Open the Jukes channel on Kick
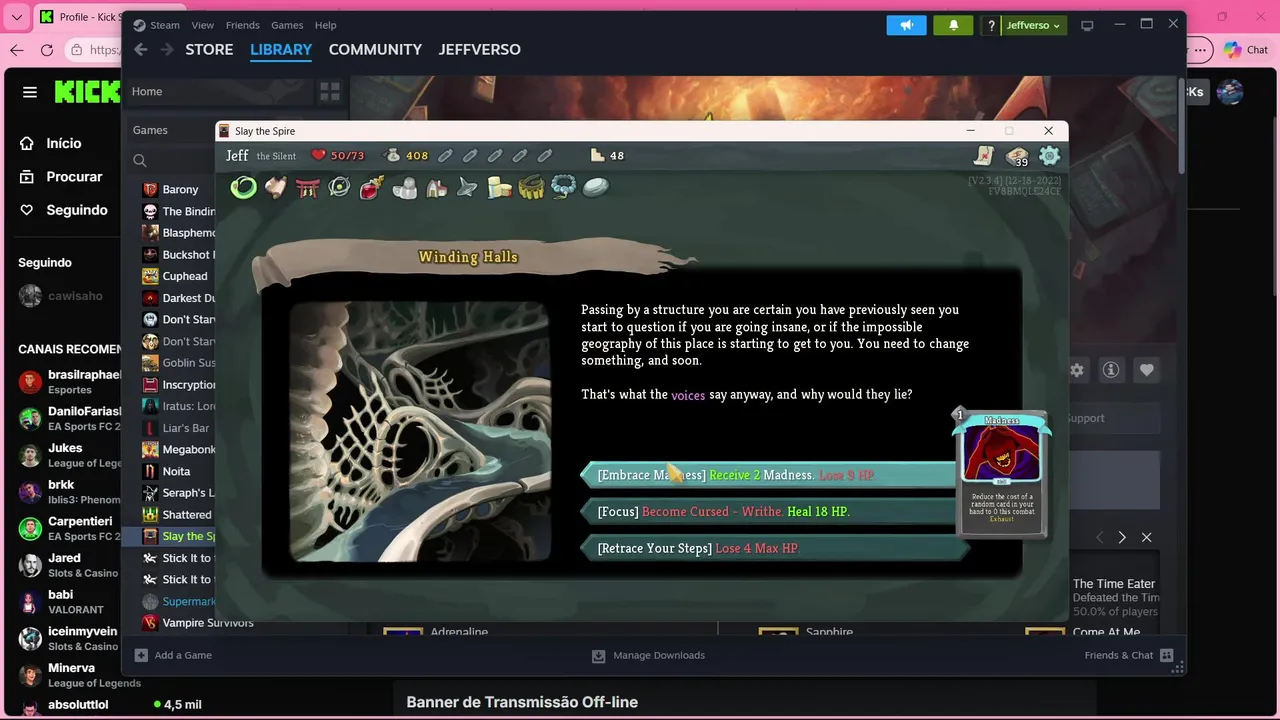This screenshot has height=720, width=1280. tap(69, 455)
